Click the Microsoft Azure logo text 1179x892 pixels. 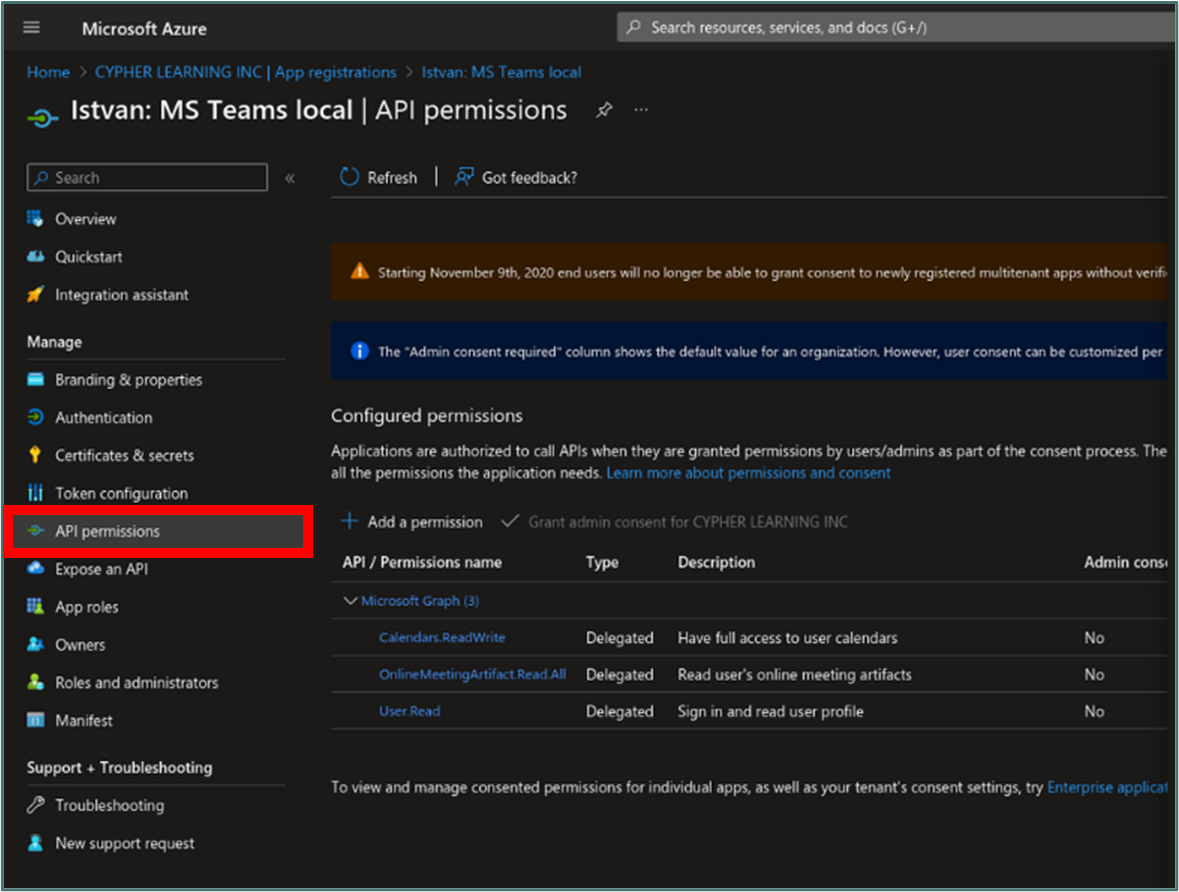coord(144,29)
